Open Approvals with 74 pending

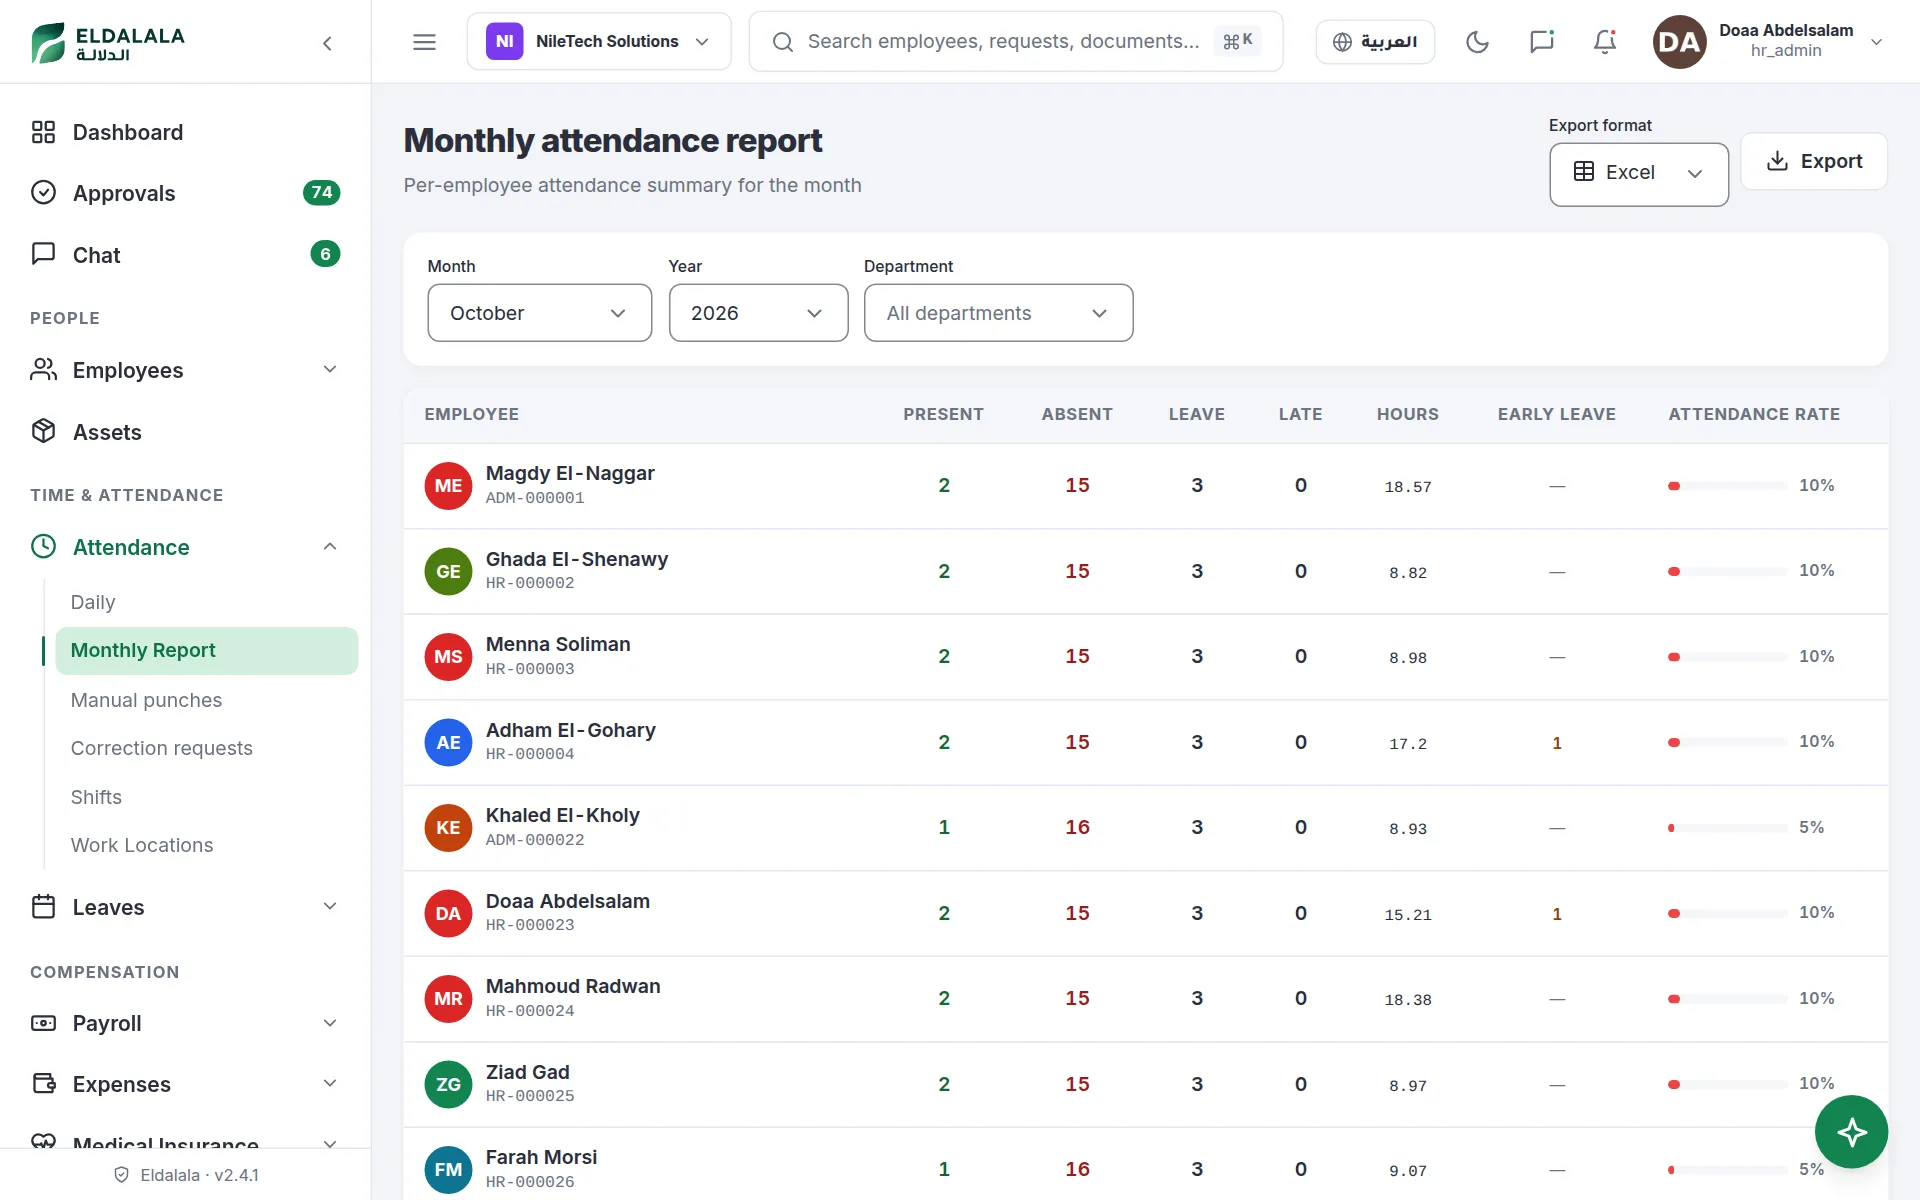click(185, 193)
